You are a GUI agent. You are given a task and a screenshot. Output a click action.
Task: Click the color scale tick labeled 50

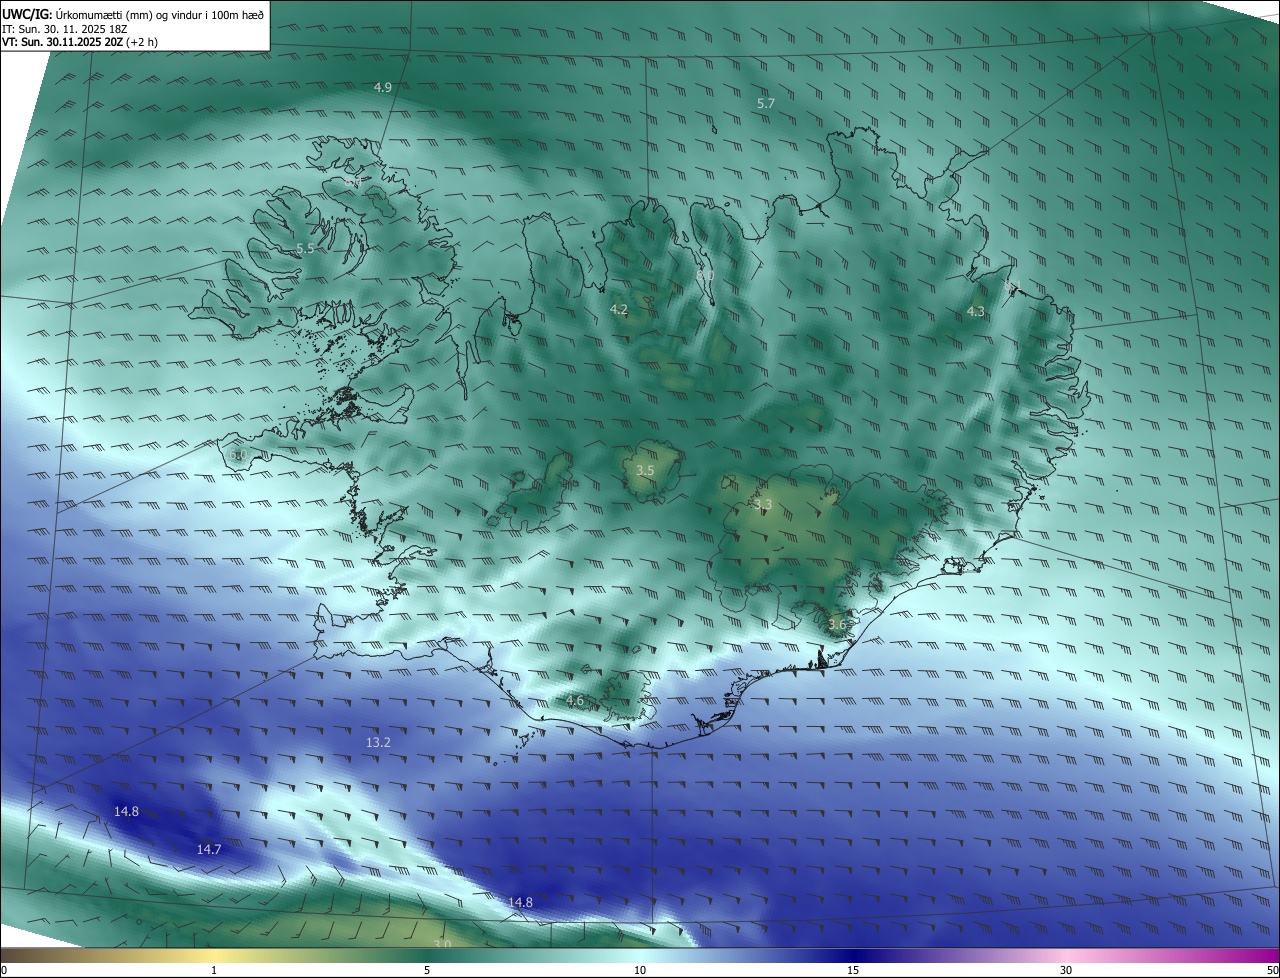point(1272,970)
